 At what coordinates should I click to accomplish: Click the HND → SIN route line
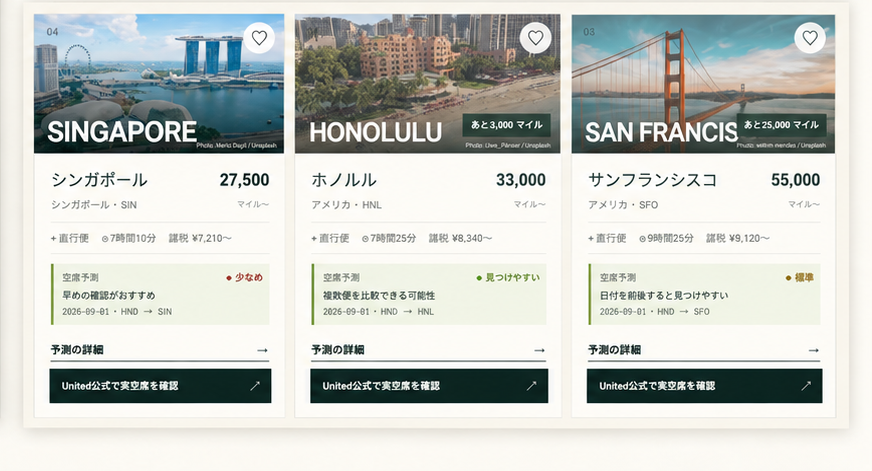tap(117, 311)
